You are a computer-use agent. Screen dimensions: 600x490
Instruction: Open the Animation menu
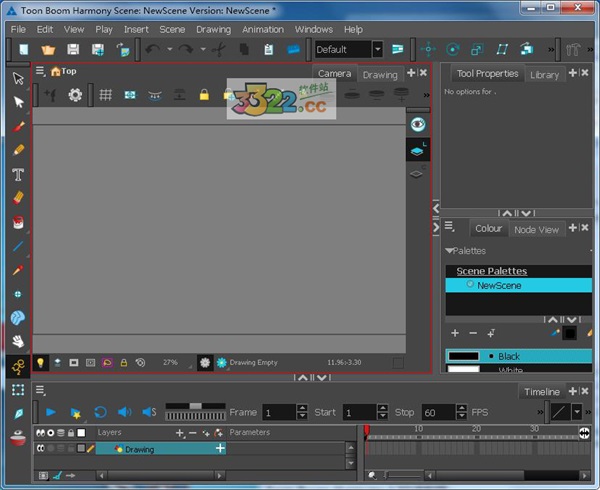[x=263, y=29]
